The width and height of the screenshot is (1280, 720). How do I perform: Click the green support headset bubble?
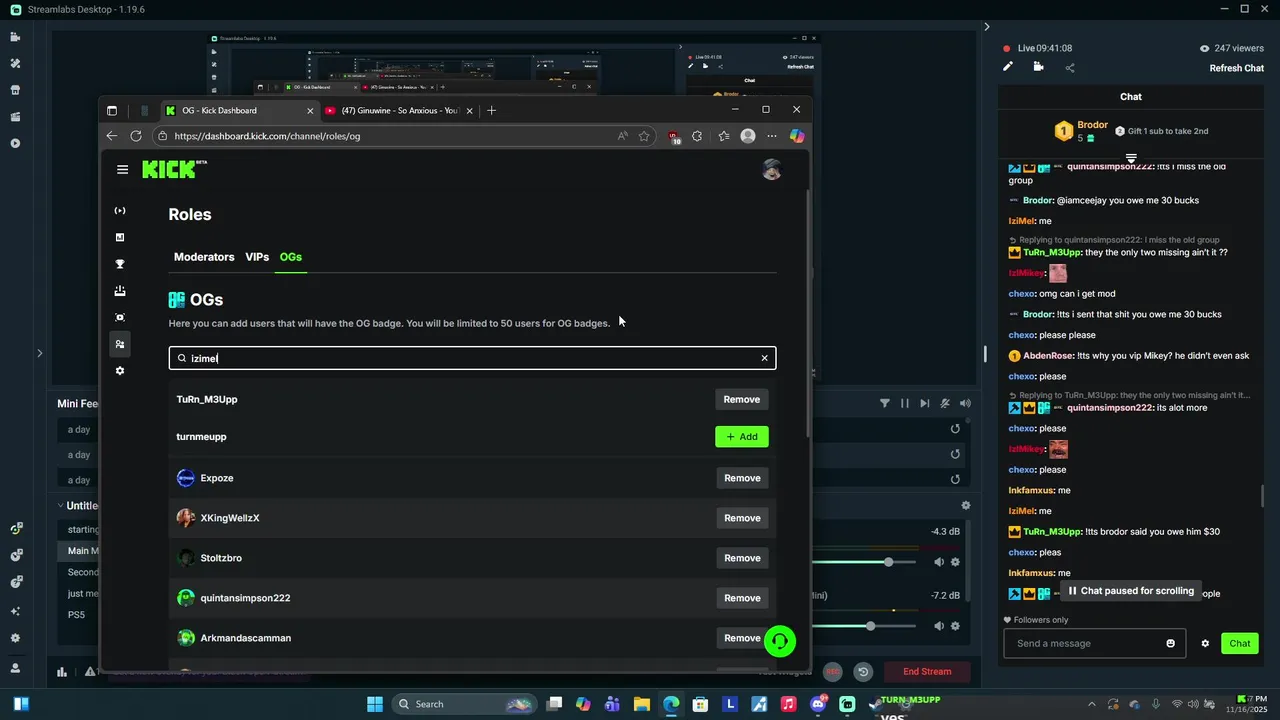(780, 641)
